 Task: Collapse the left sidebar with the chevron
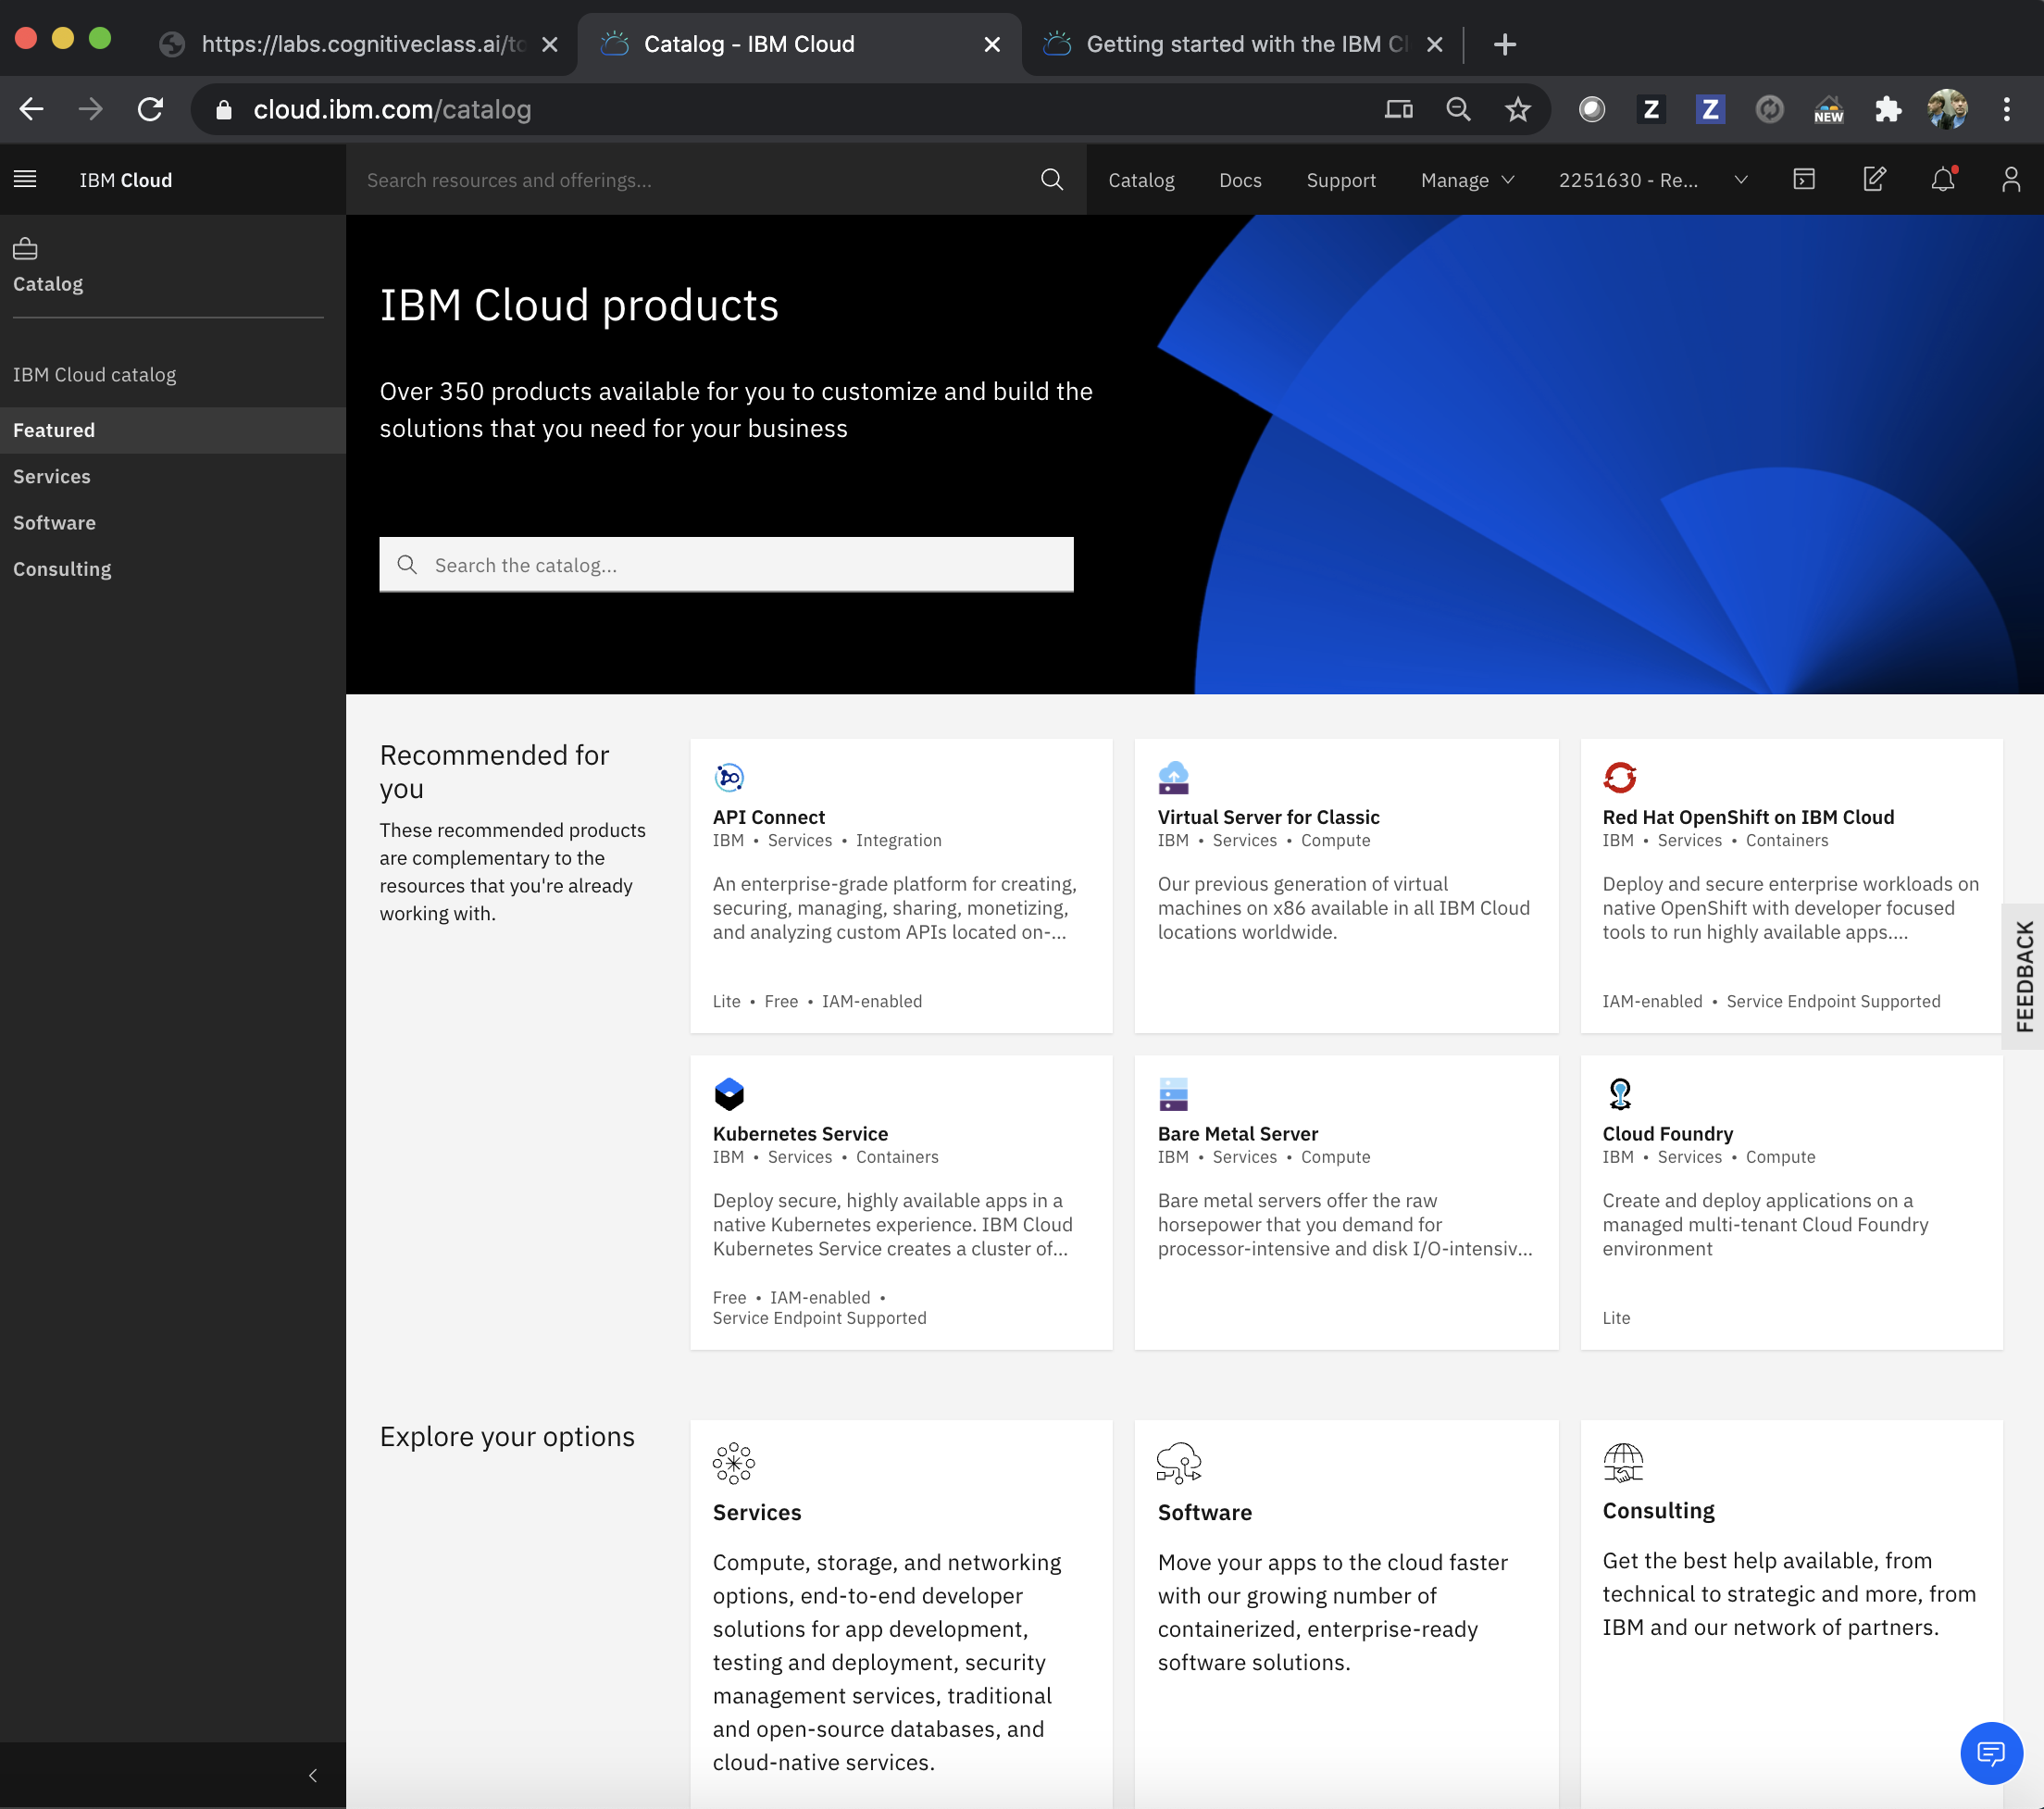[x=311, y=1776]
